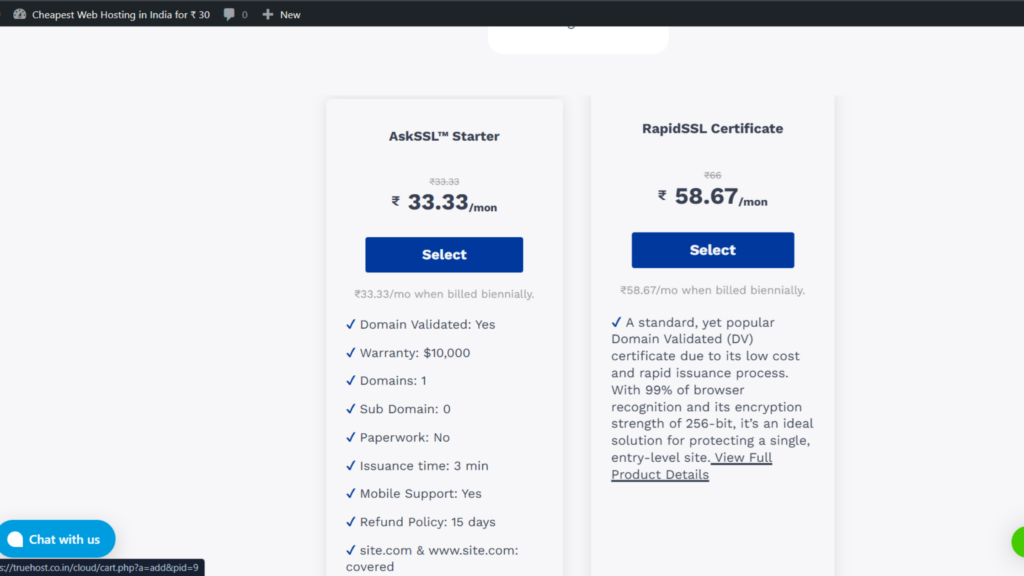Viewport: 1024px width, 576px height.
Task: Open comments bubble icon in admin bar
Action: pos(229,14)
